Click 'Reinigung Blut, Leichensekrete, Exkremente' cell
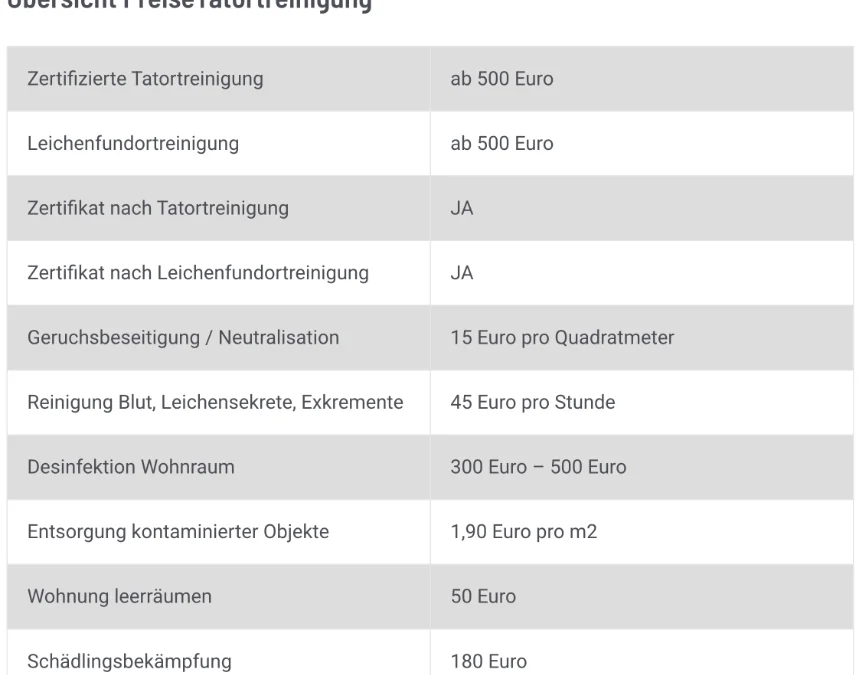Screen dimensions: 859x675 [x=215, y=403]
